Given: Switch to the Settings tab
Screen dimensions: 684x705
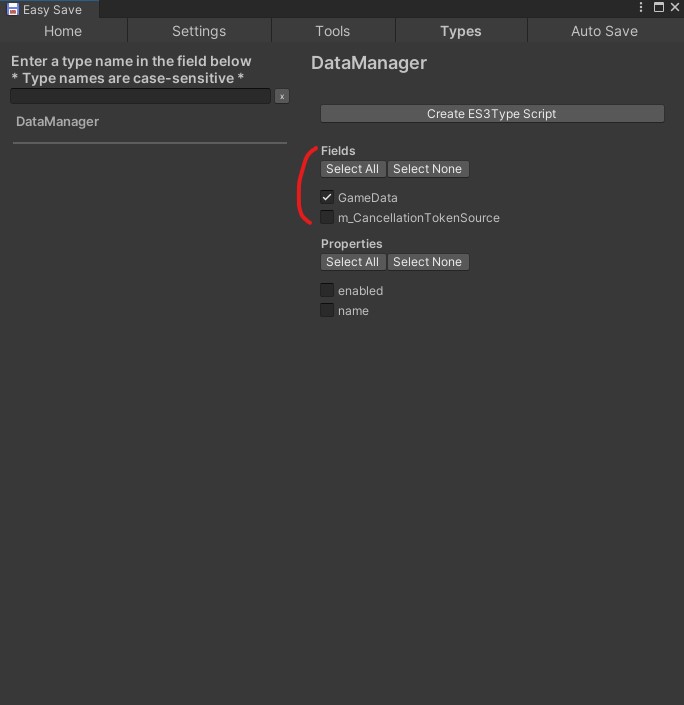Looking at the screenshot, I should (x=199, y=31).
